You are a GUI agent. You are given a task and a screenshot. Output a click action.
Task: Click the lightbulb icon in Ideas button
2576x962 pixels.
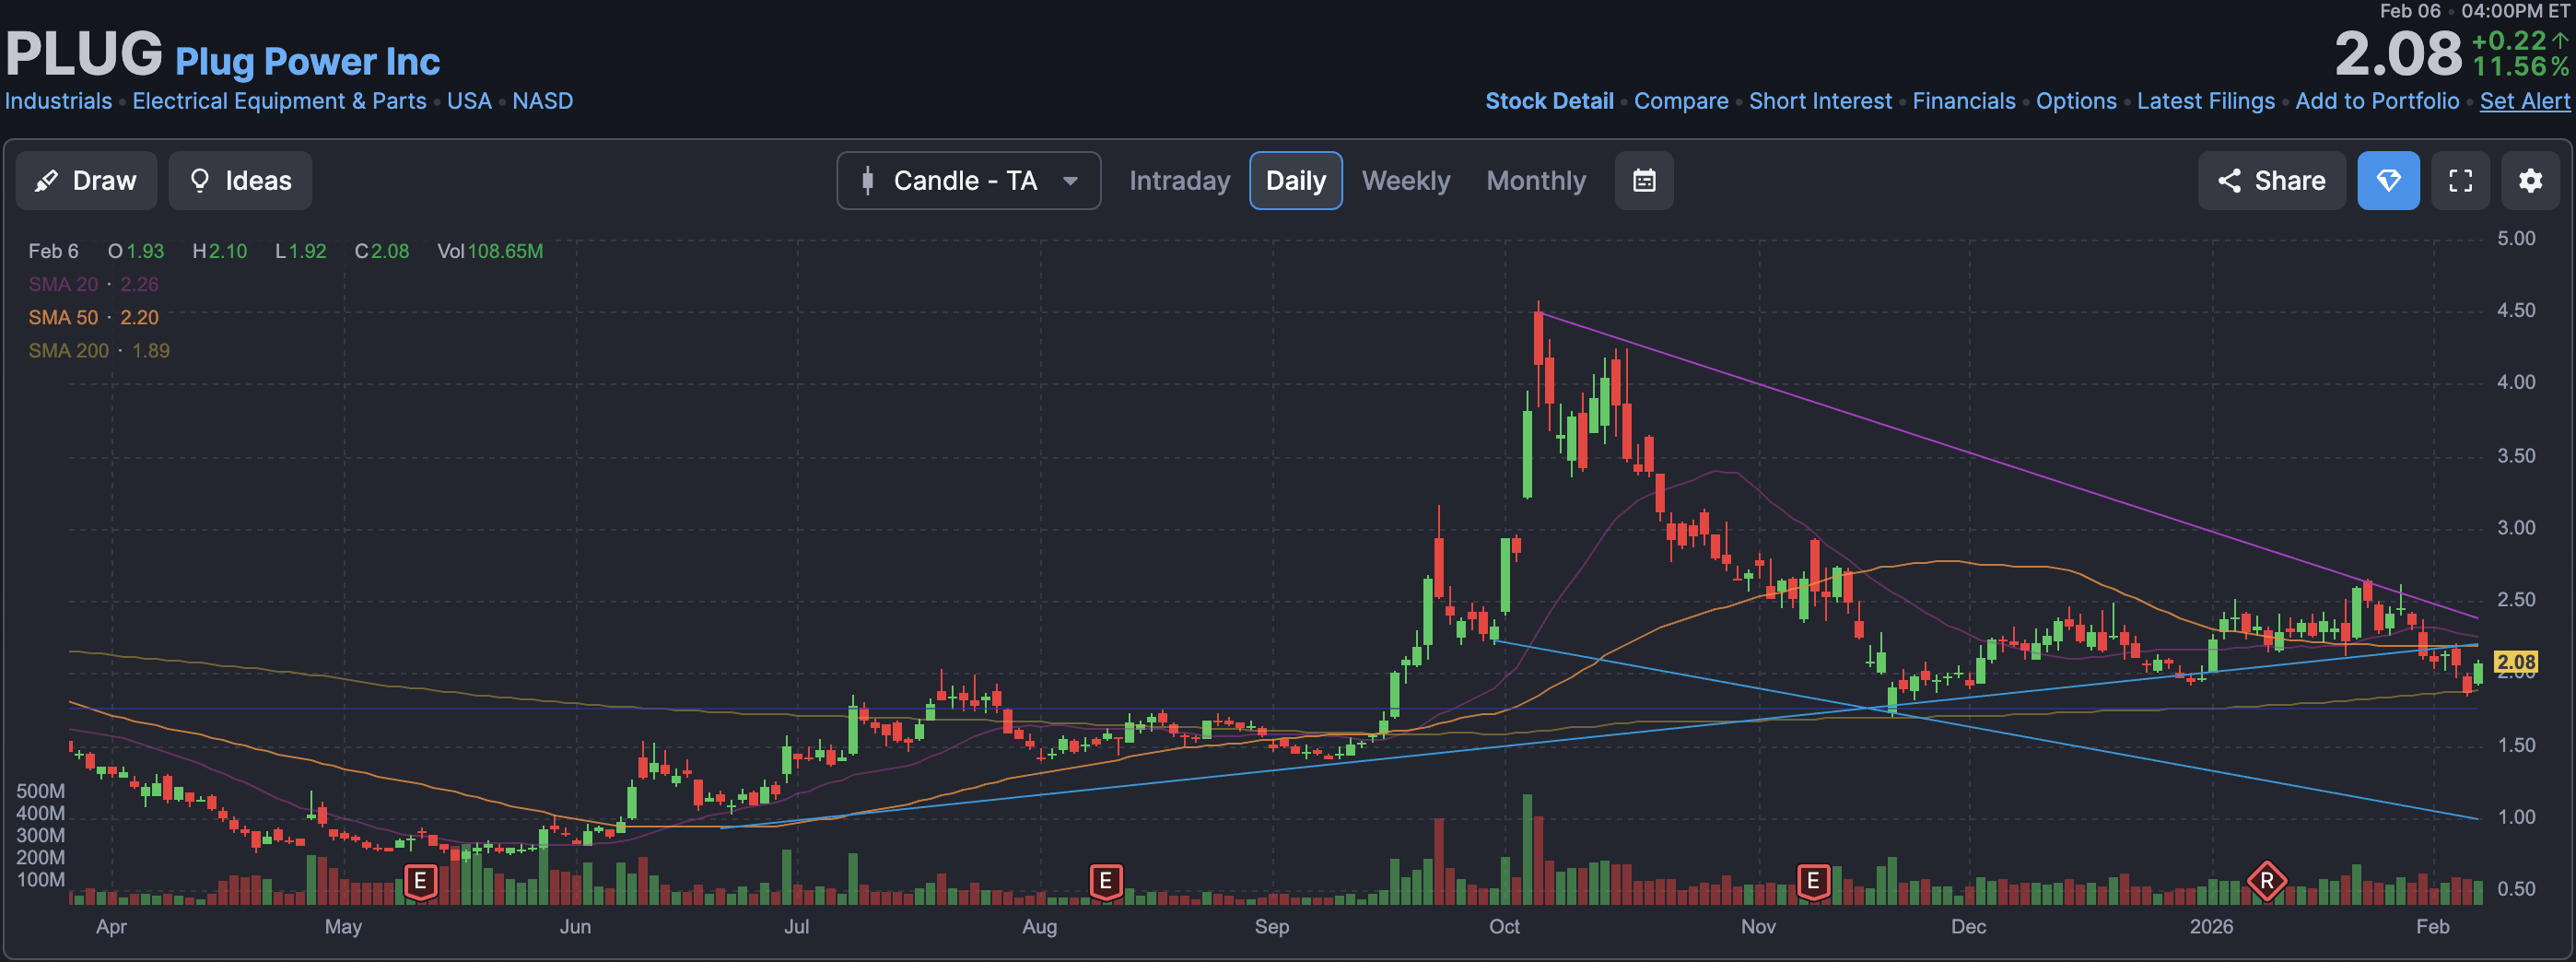pyautogui.click(x=200, y=181)
